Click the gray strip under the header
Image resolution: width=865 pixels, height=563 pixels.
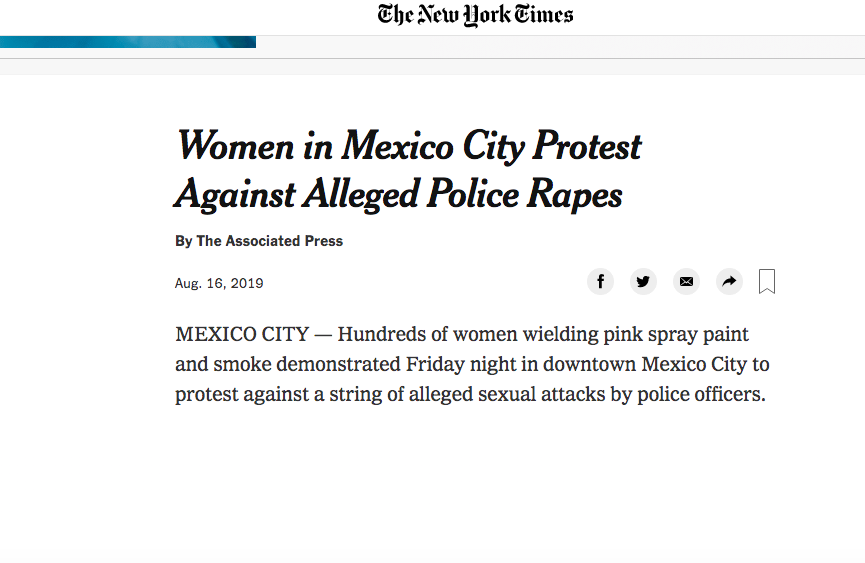[x=432, y=67]
